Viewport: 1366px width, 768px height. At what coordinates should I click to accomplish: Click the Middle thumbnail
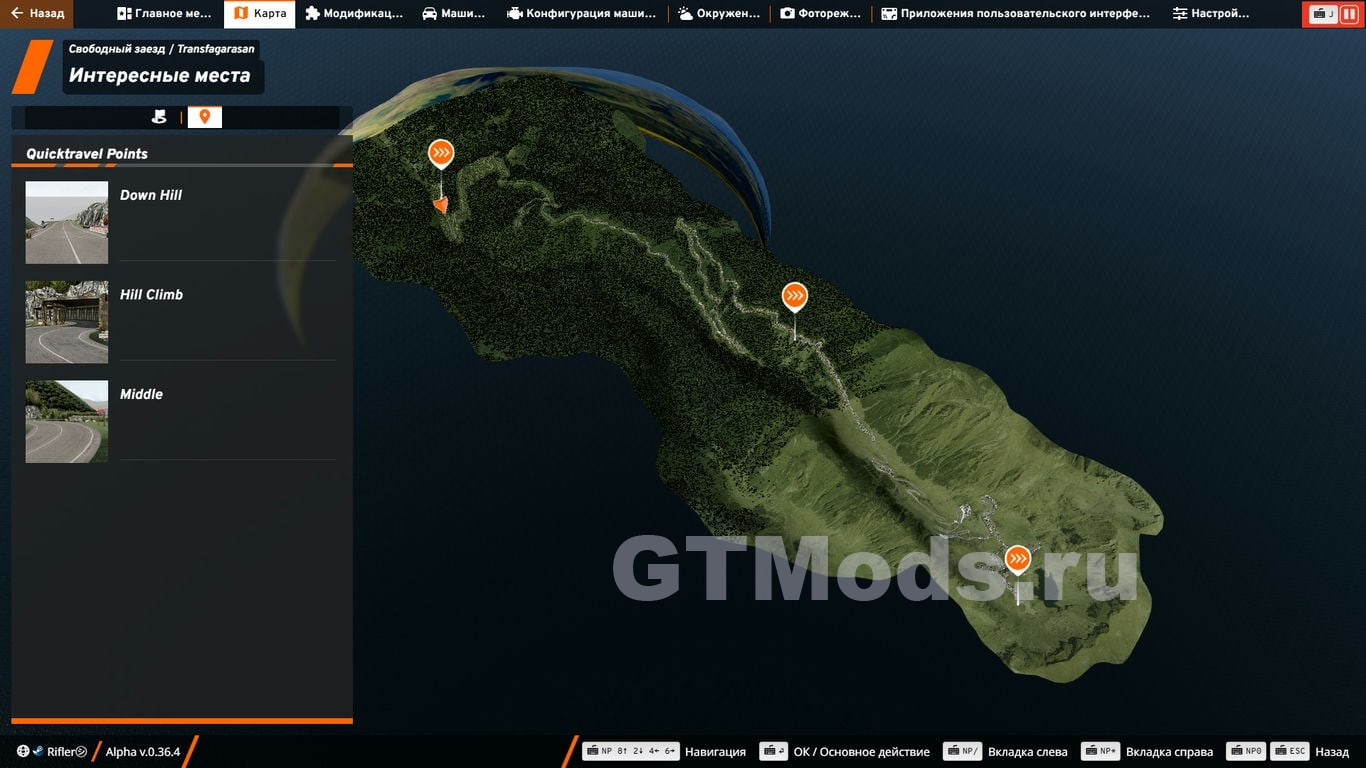67,421
